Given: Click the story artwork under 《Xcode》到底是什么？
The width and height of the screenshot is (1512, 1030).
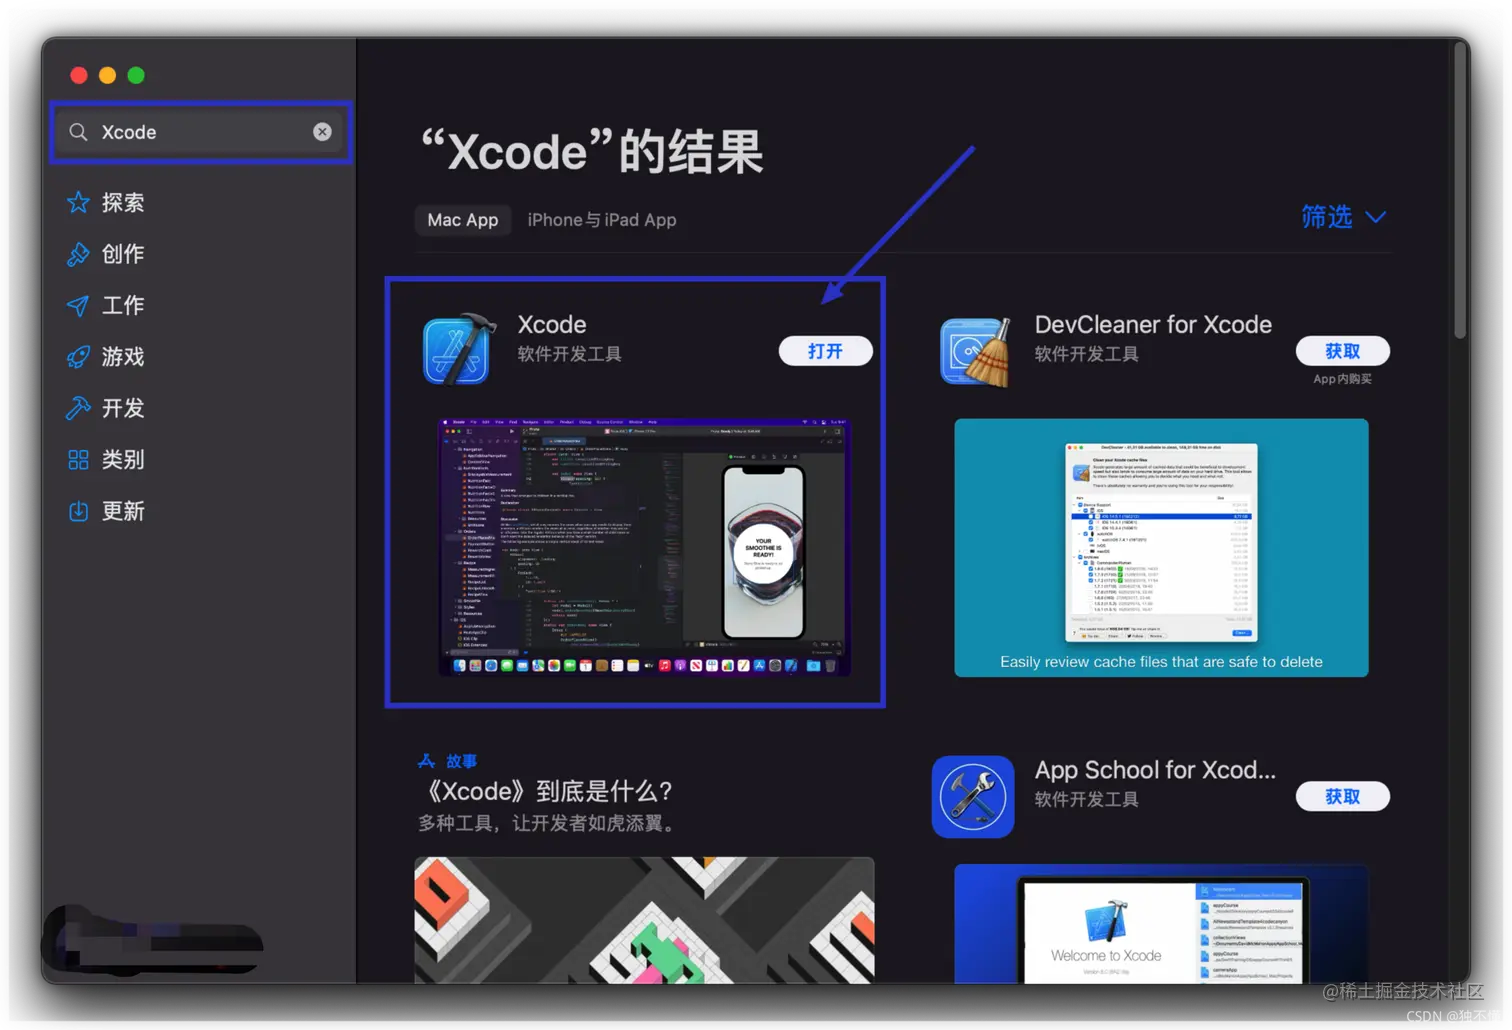Looking at the screenshot, I should pos(644,921).
